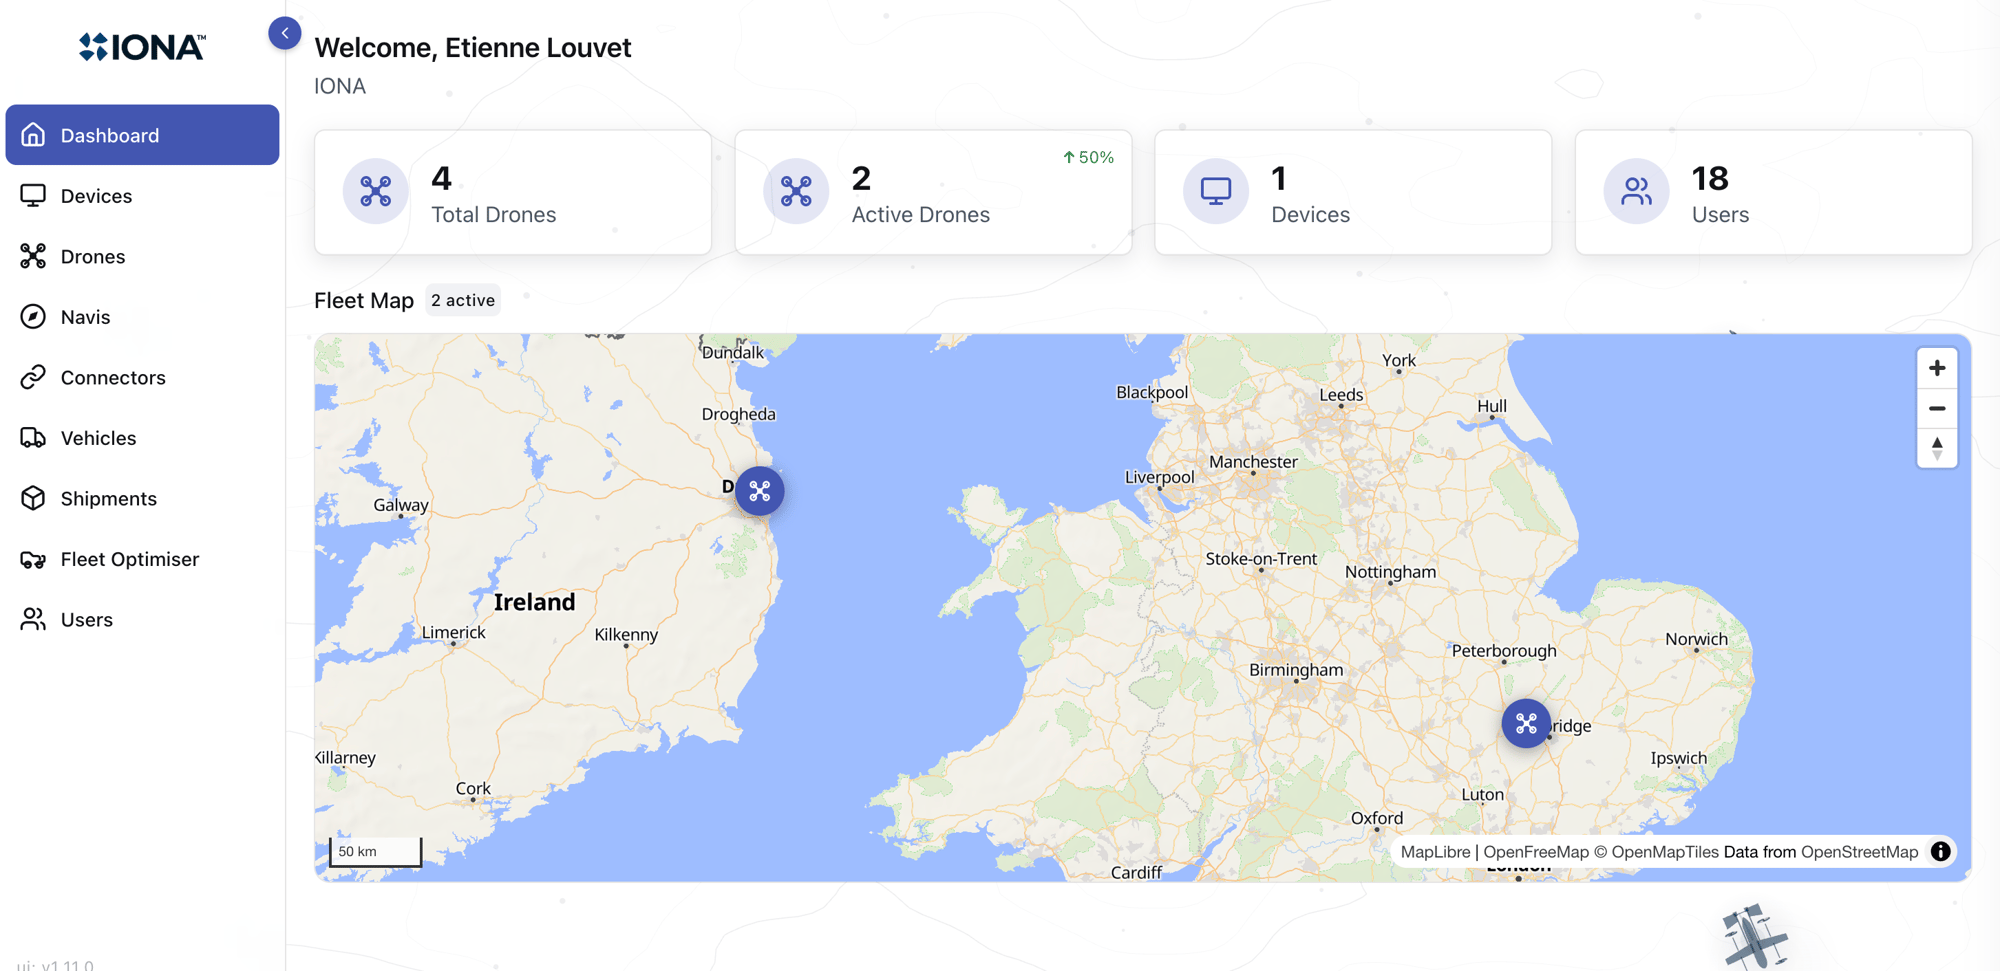Open Devices using the monitor icon
Viewport: 2000px width, 971px height.
(33, 196)
